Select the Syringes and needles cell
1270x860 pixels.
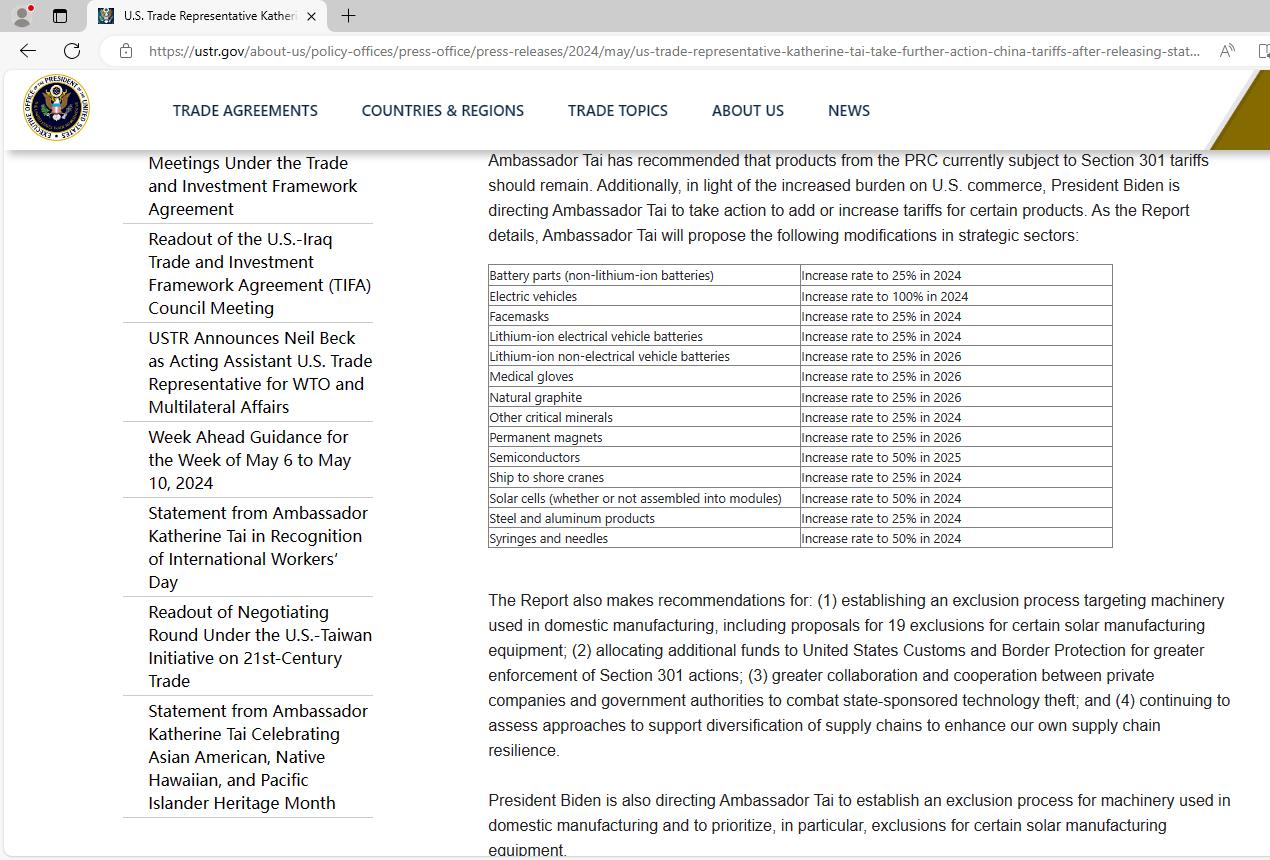click(x=644, y=538)
